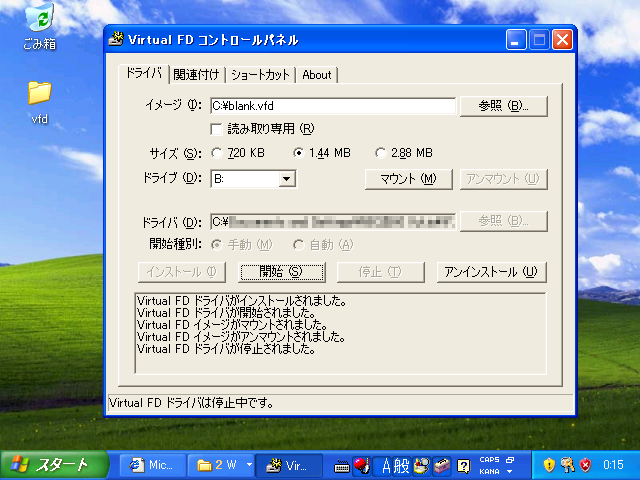This screenshot has width=640, height=480.
Task: Open the IME Pad icon in language bar
Action: [421, 465]
